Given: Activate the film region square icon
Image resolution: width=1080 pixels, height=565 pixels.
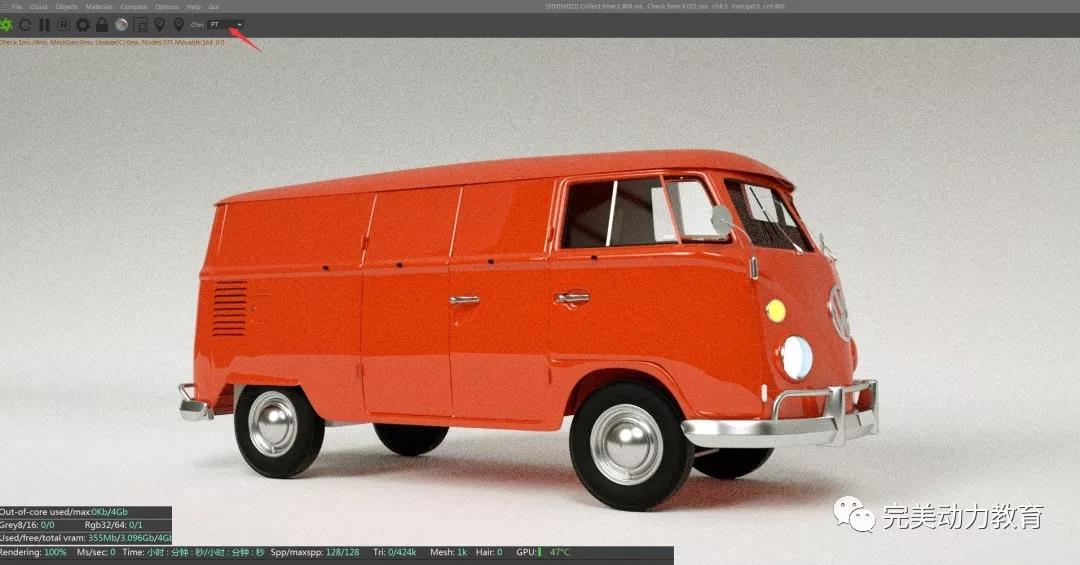Looking at the screenshot, I should pyautogui.click(x=141, y=25).
